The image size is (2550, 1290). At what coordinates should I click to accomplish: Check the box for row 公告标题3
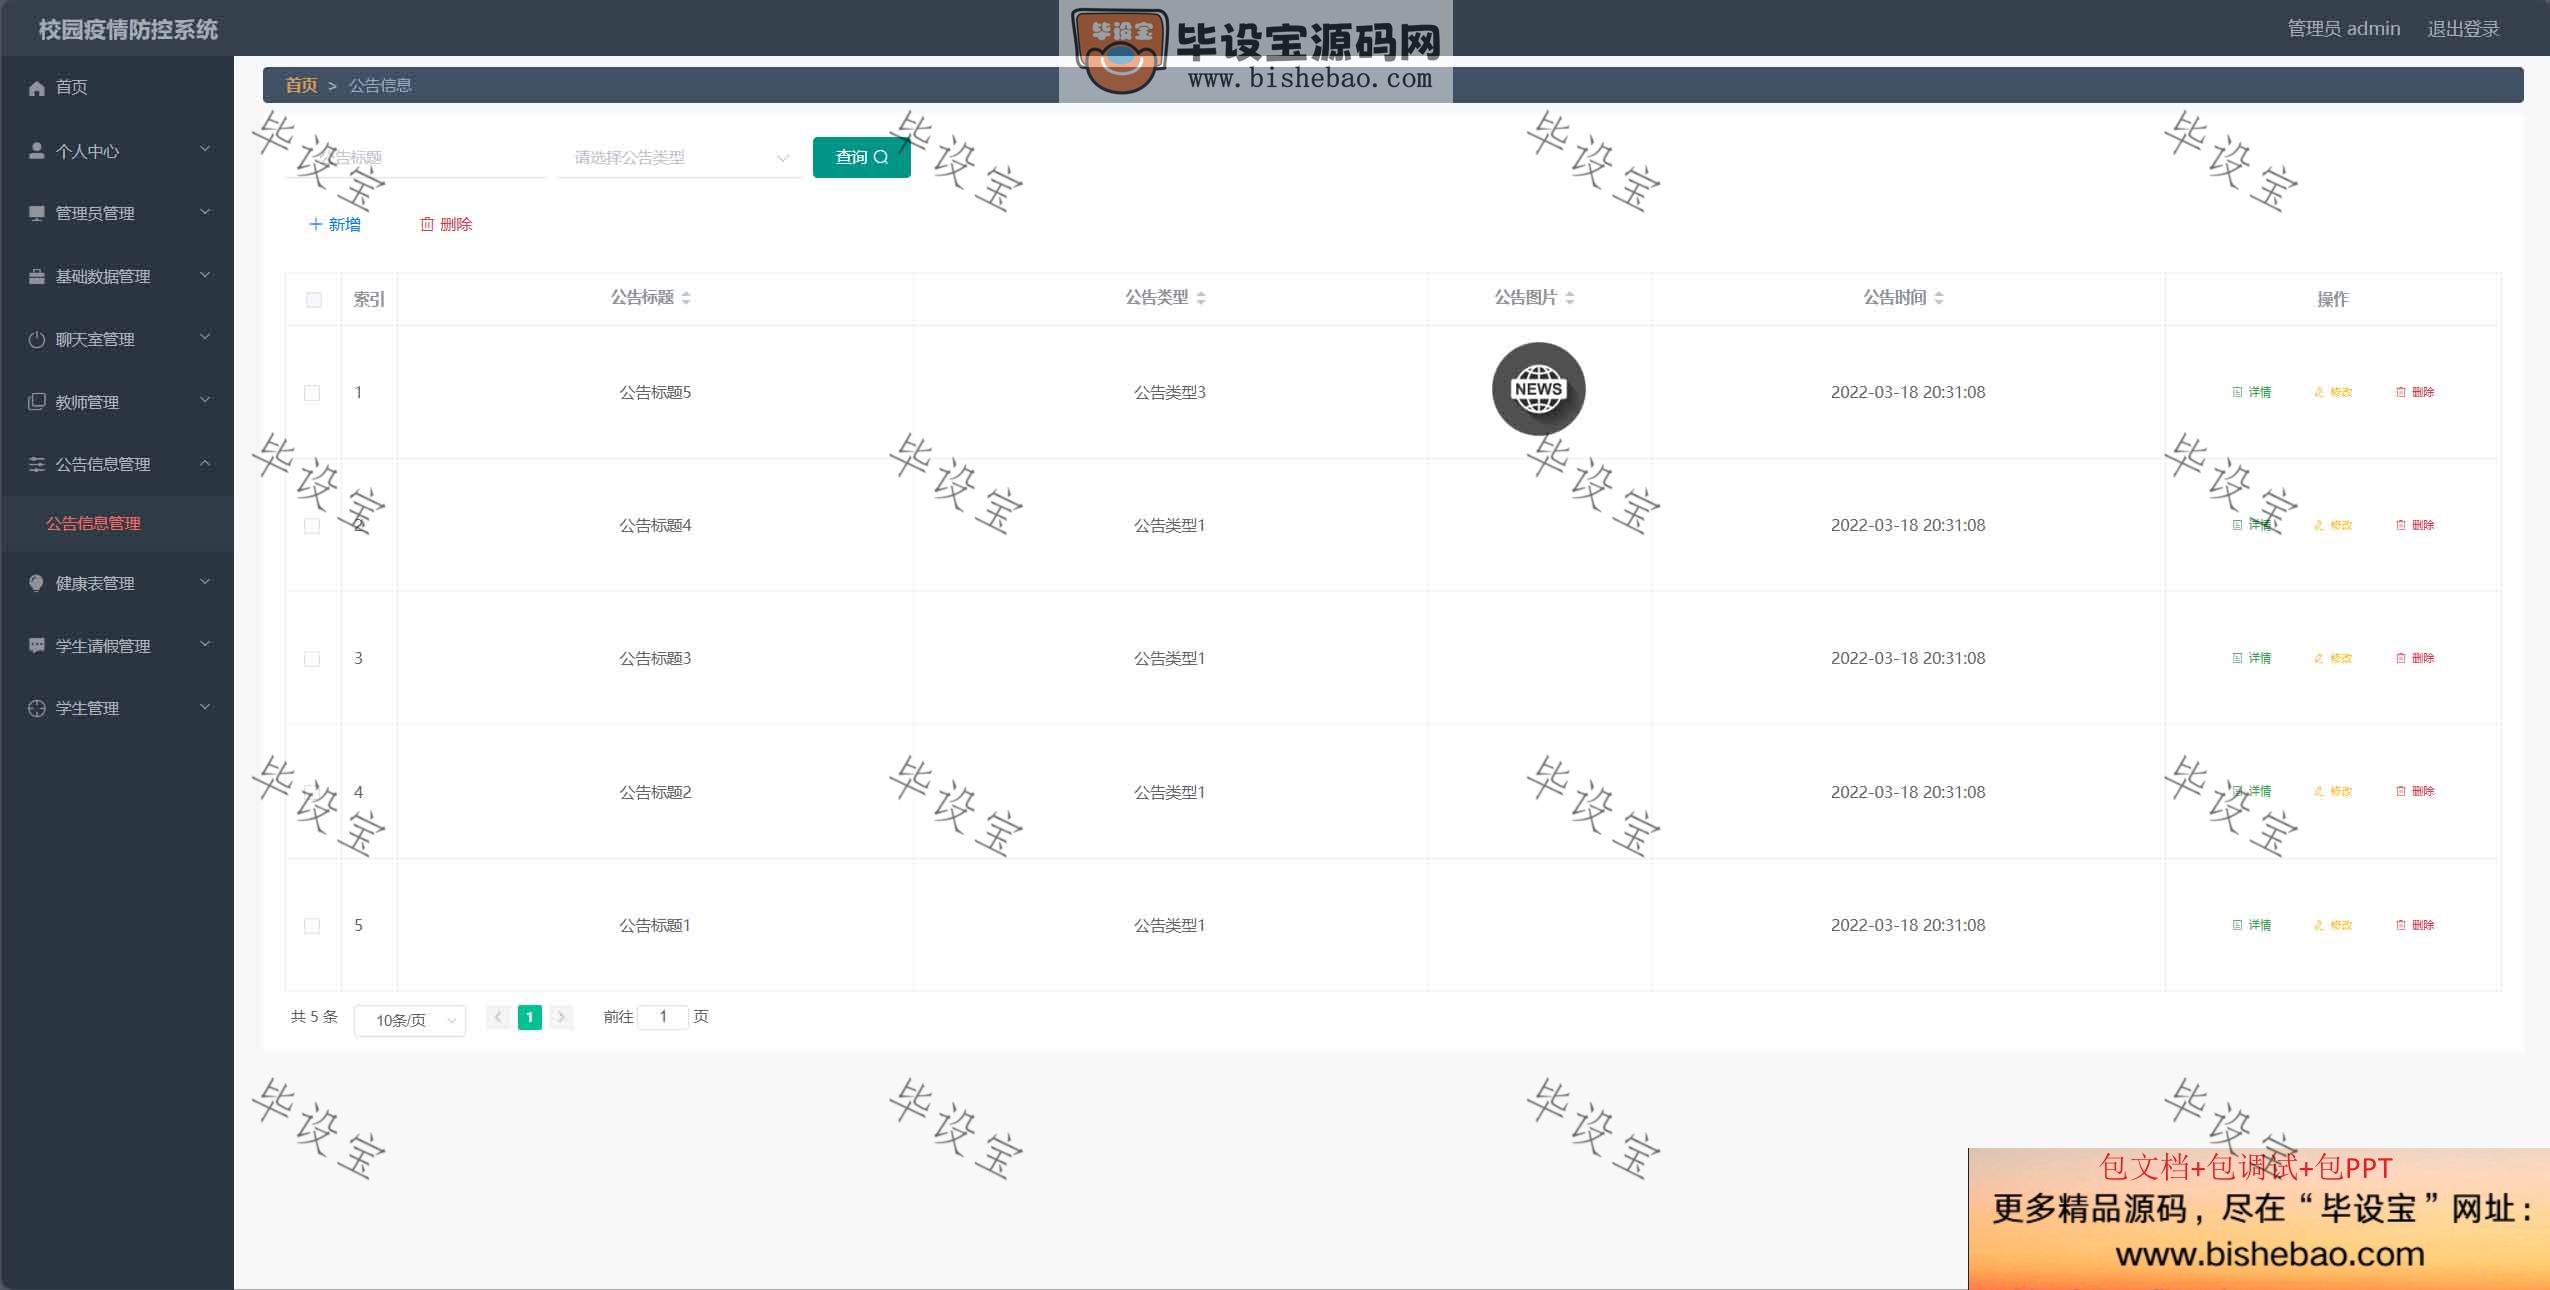point(312,659)
